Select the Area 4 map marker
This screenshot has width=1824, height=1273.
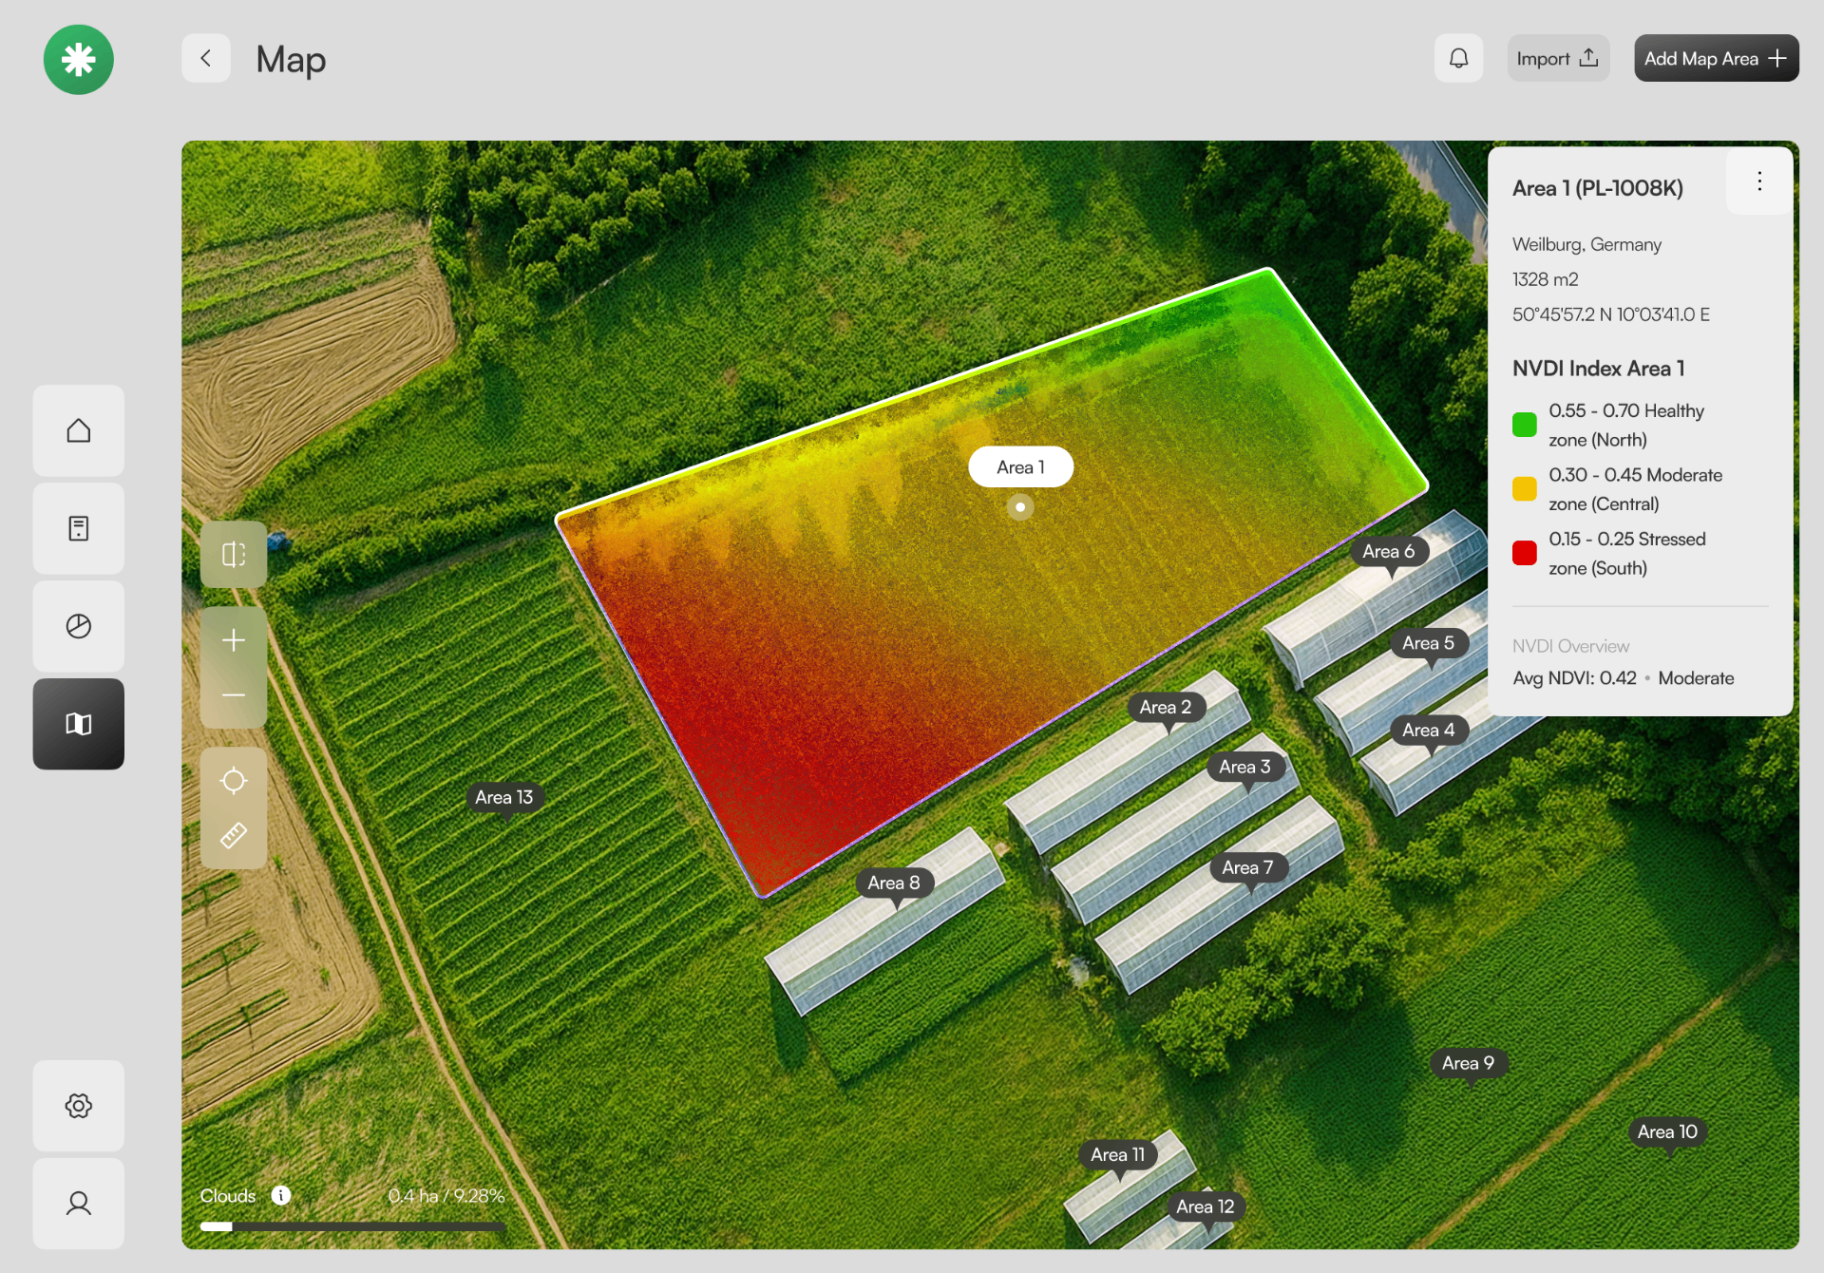point(1429,731)
